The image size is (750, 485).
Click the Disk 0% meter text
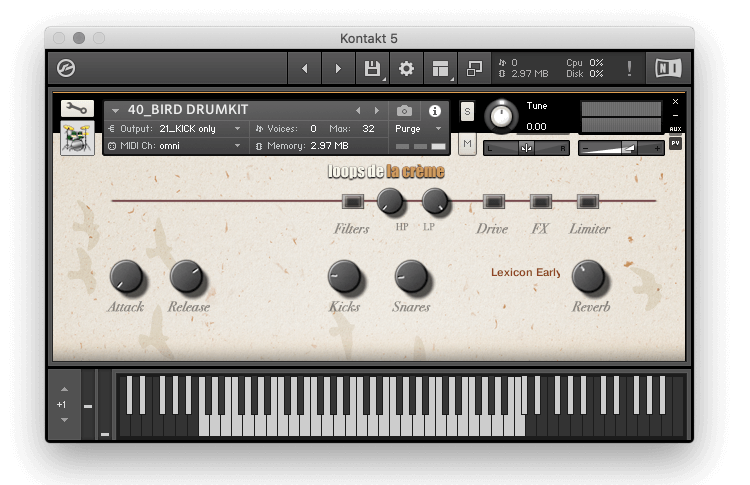[585, 74]
